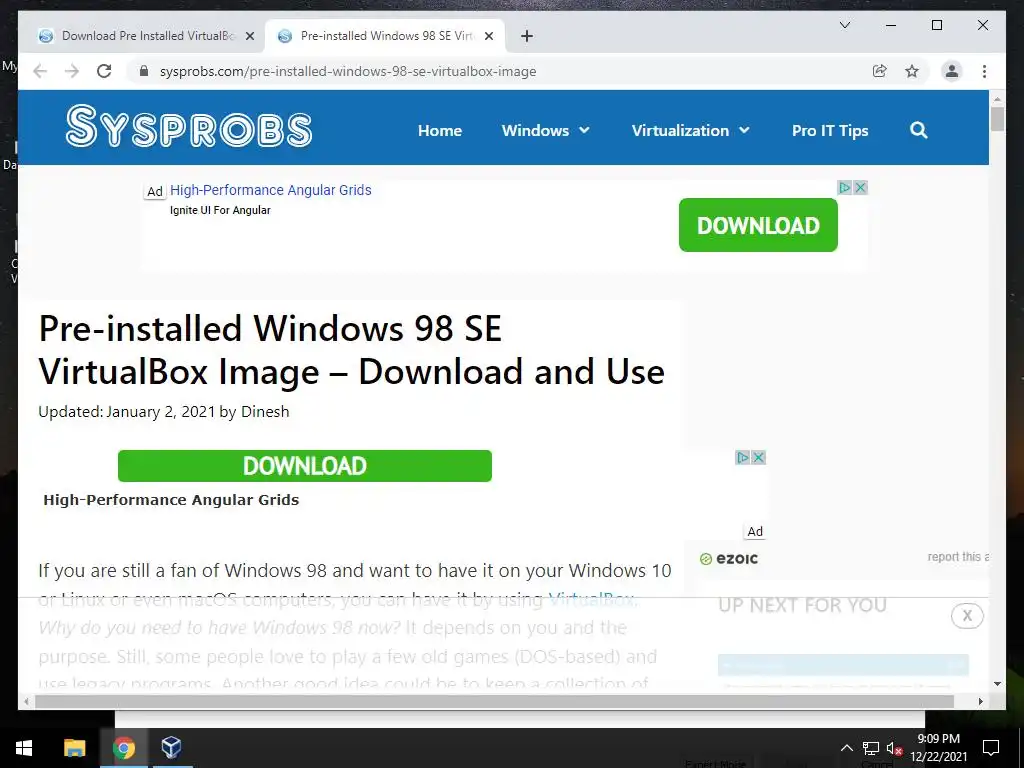The height and width of the screenshot is (768, 1024).
Task: Expand the Windows menu chevron
Action: [584, 130]
